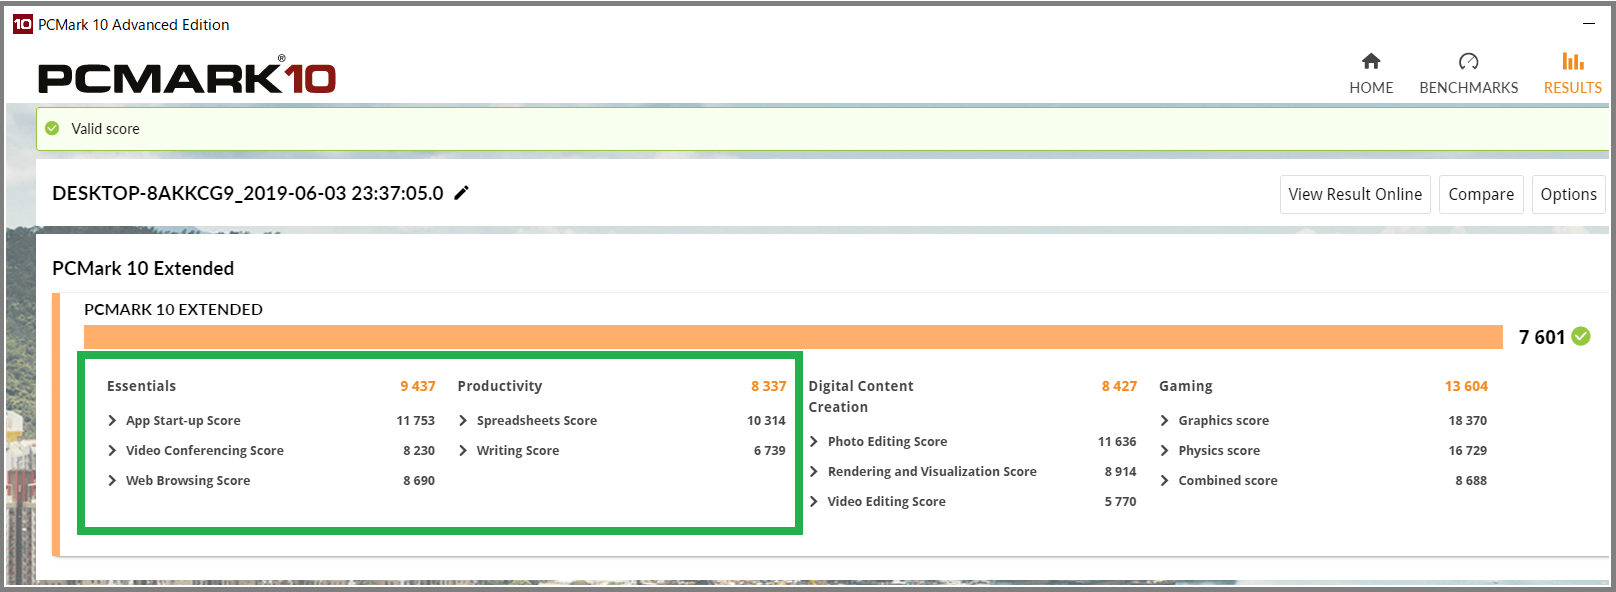Click the Video Conferencing value 8 230

[419, 451]
